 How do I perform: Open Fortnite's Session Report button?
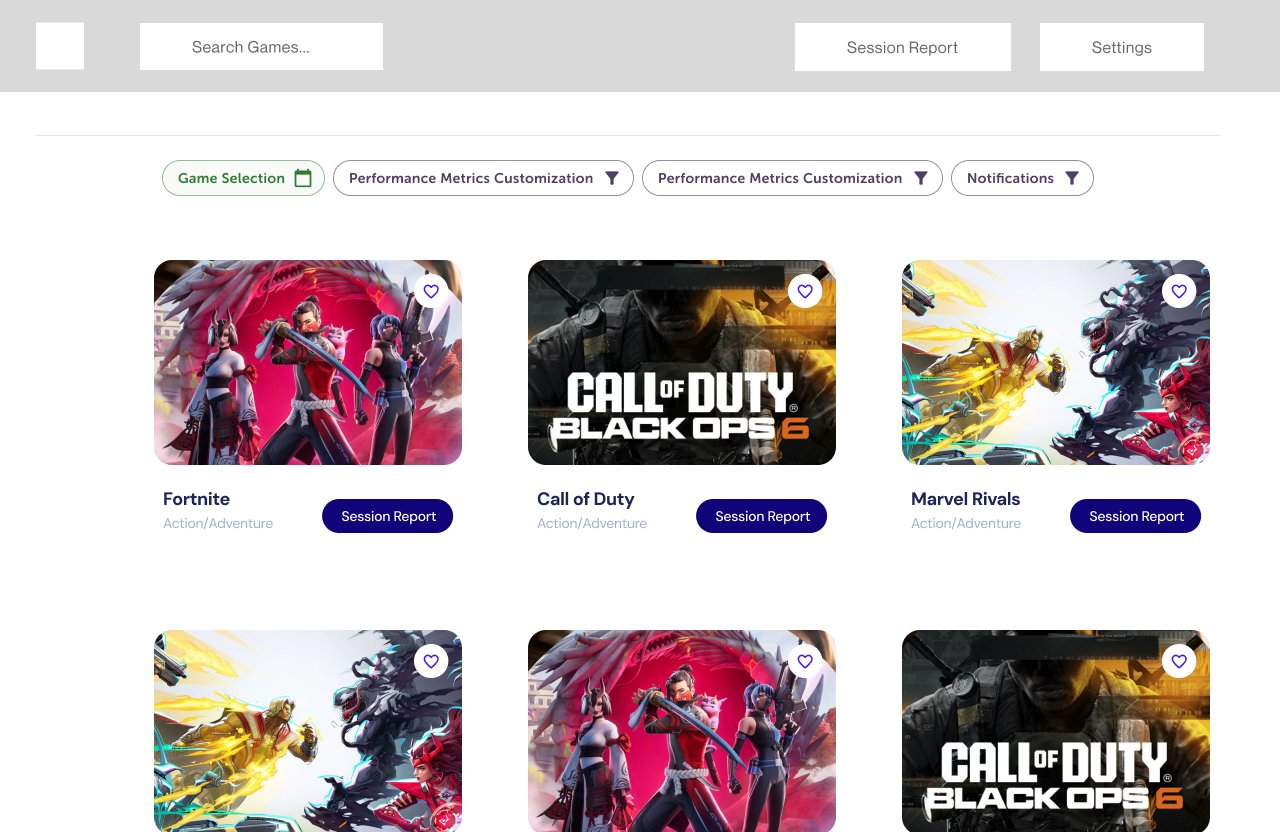388,516
